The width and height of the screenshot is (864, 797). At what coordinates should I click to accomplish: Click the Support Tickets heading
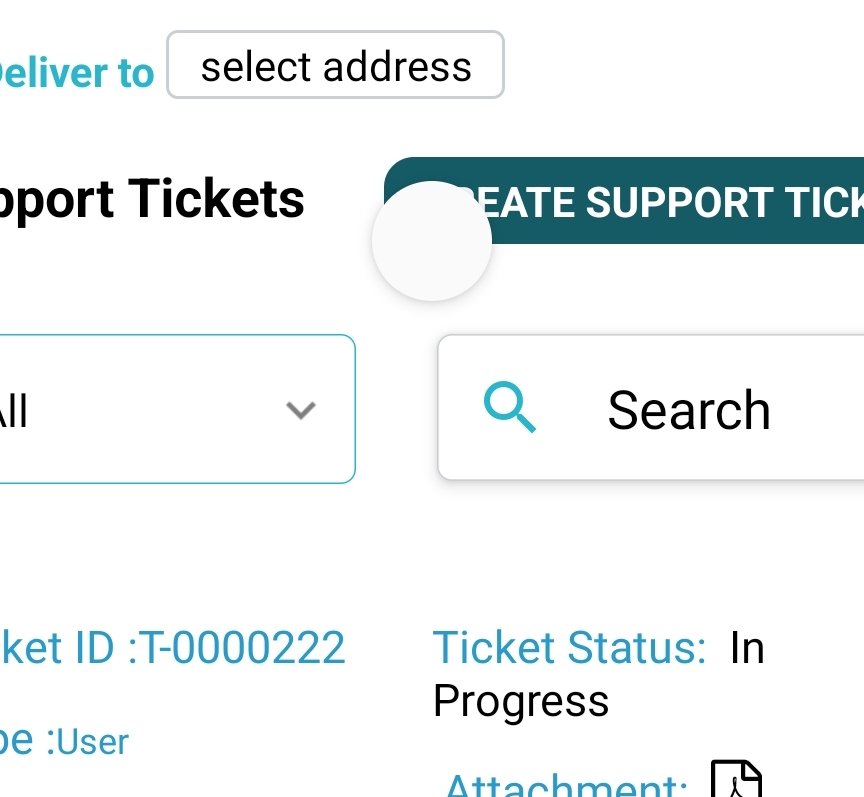(152, 200)
